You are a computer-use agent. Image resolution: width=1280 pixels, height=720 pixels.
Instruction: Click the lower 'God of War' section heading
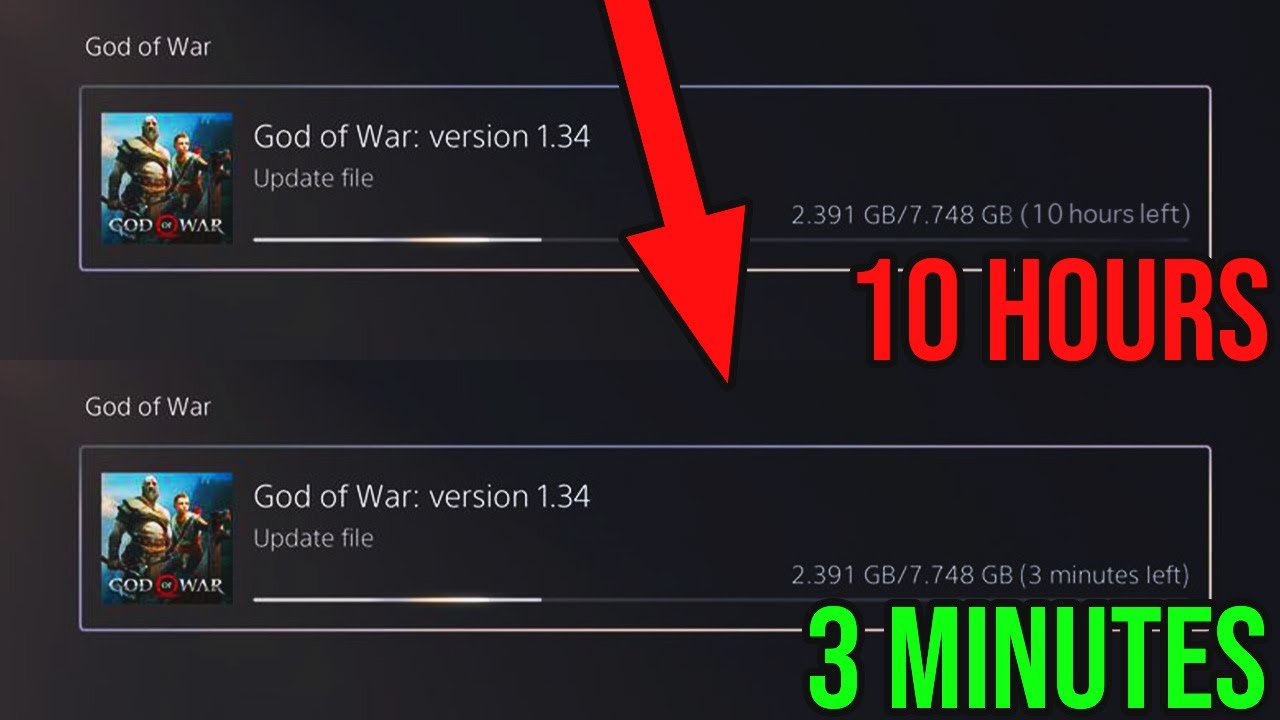point(148,407)
